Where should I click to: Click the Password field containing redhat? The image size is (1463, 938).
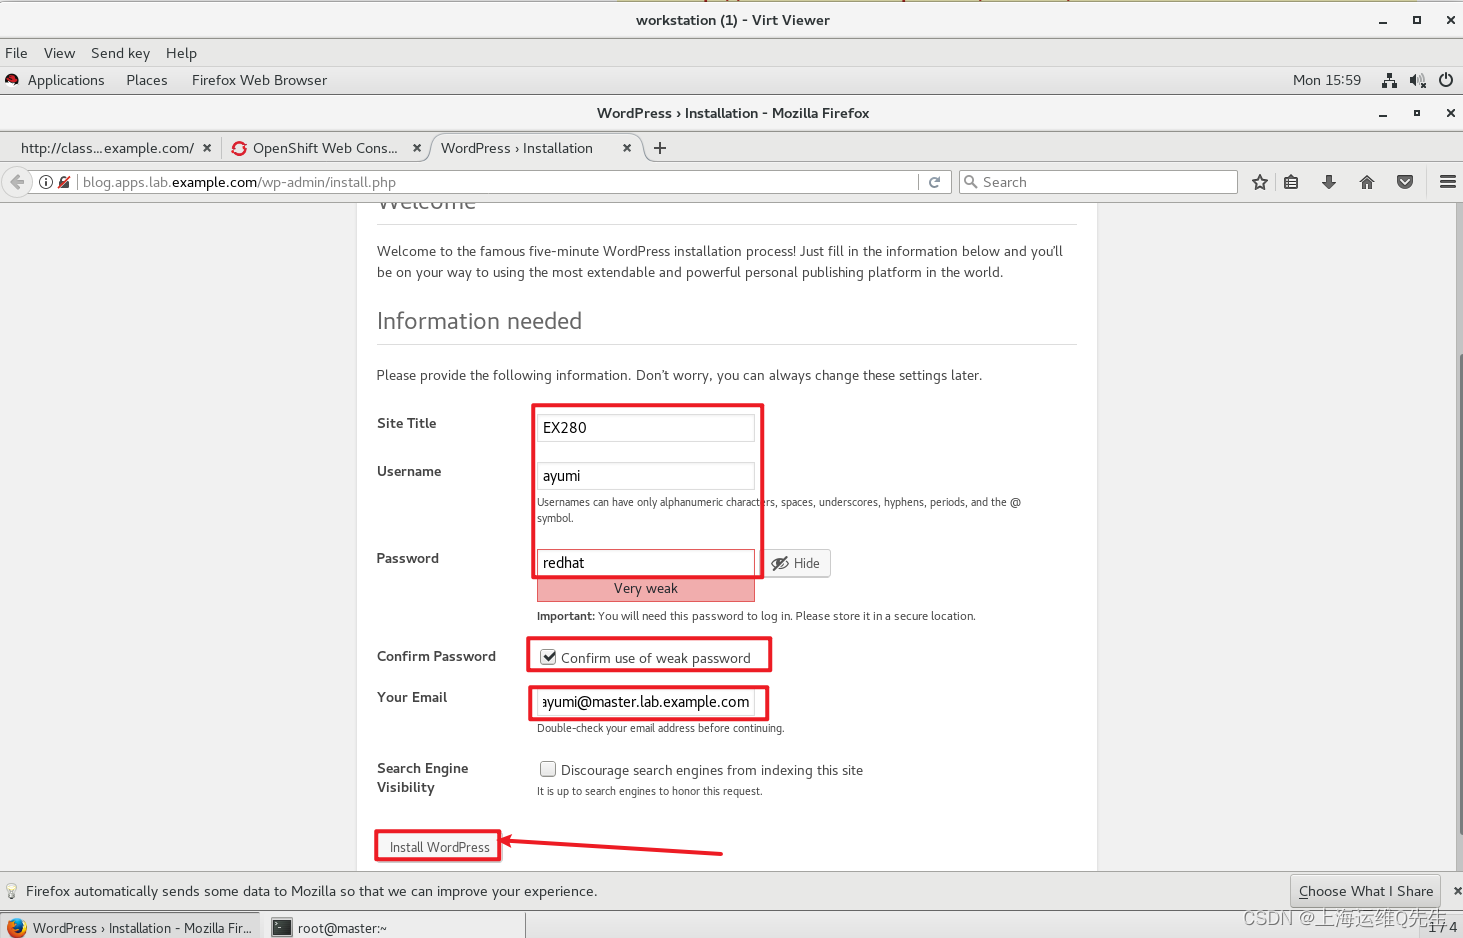[x=646, y=563]
